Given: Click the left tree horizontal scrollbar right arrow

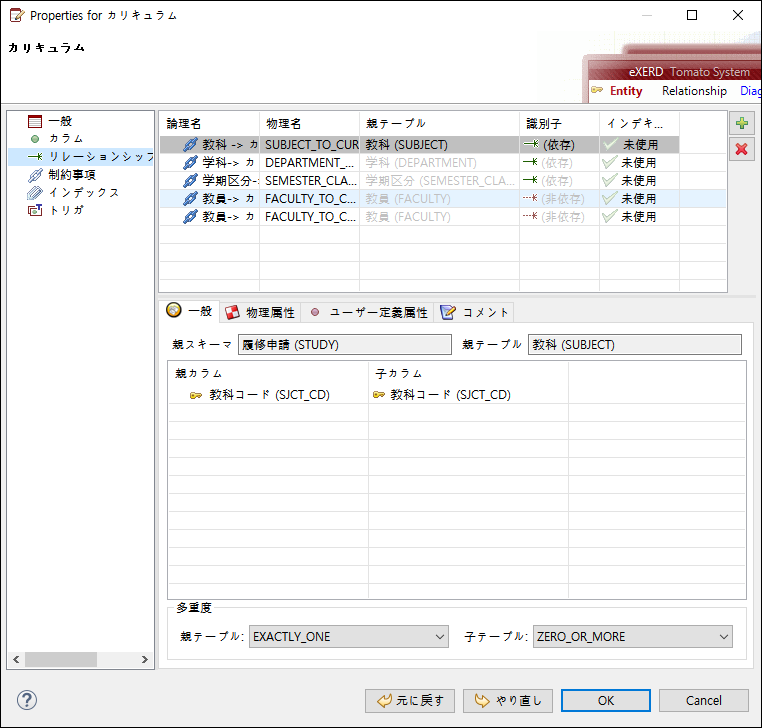Looking at the screenshot, I should click(x=145, y=660).
